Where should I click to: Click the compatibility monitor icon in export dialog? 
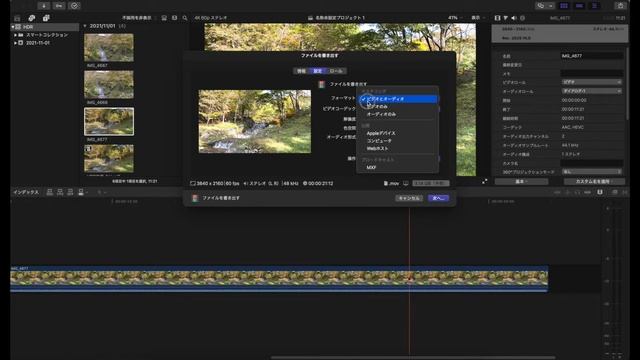tap(406, 184)
